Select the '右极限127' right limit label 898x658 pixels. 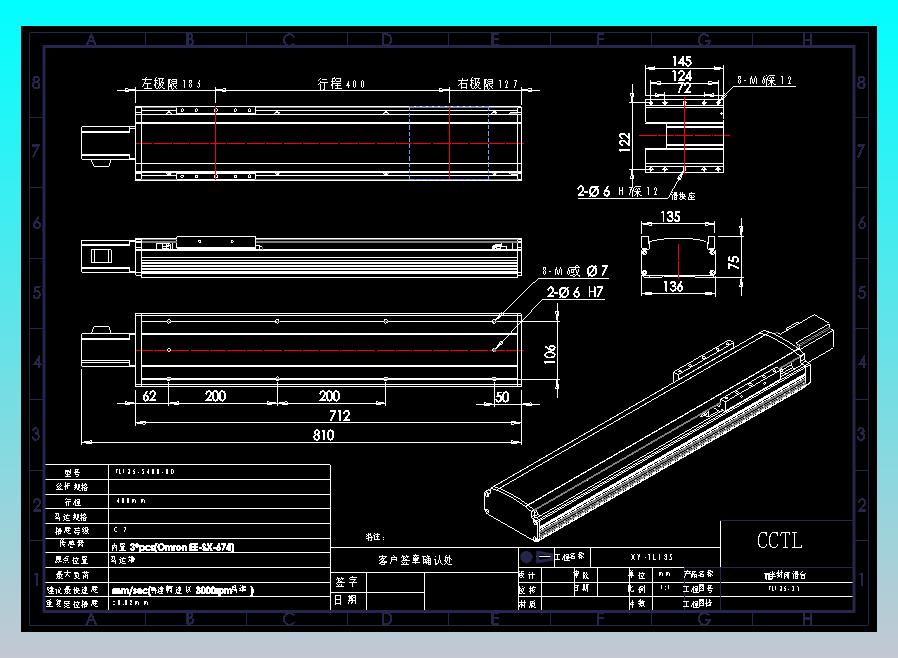click(487, 84)
